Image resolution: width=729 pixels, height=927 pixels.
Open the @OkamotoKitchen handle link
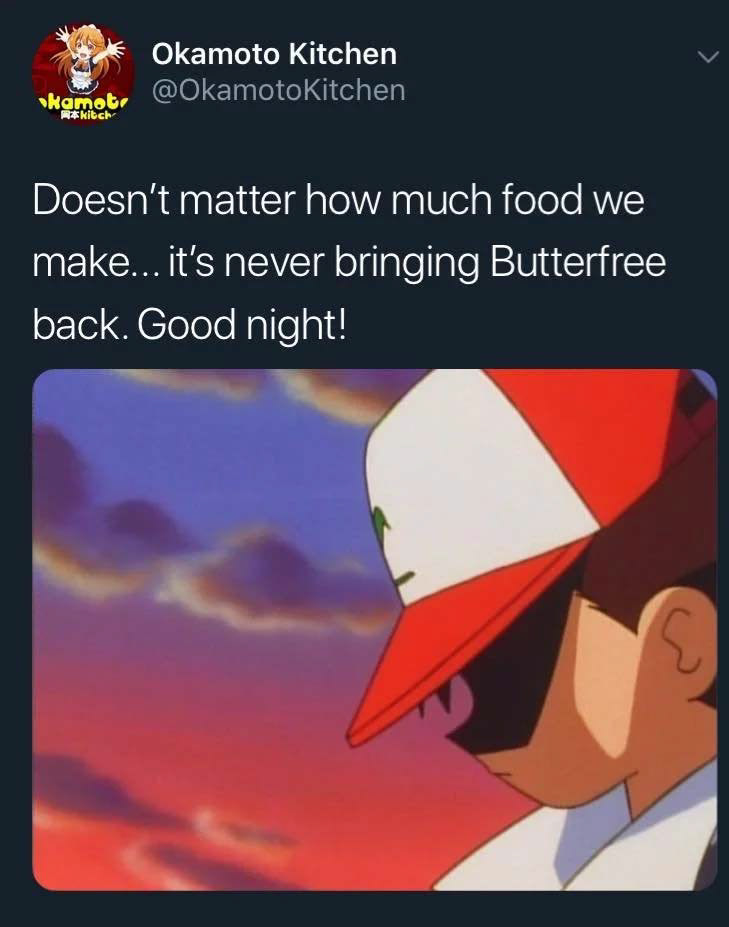278,90
